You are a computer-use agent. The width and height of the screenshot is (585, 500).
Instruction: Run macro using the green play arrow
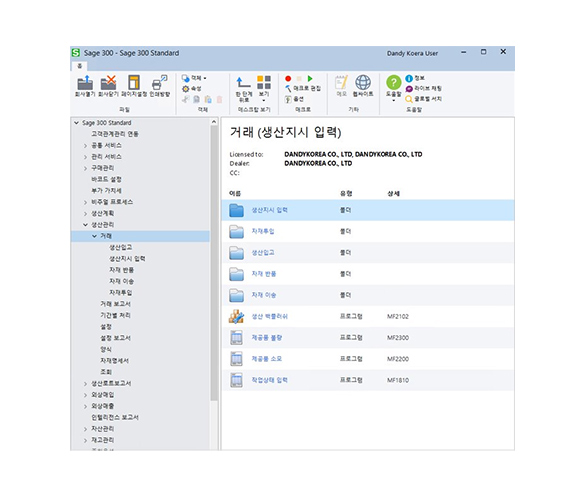point(310,78)
